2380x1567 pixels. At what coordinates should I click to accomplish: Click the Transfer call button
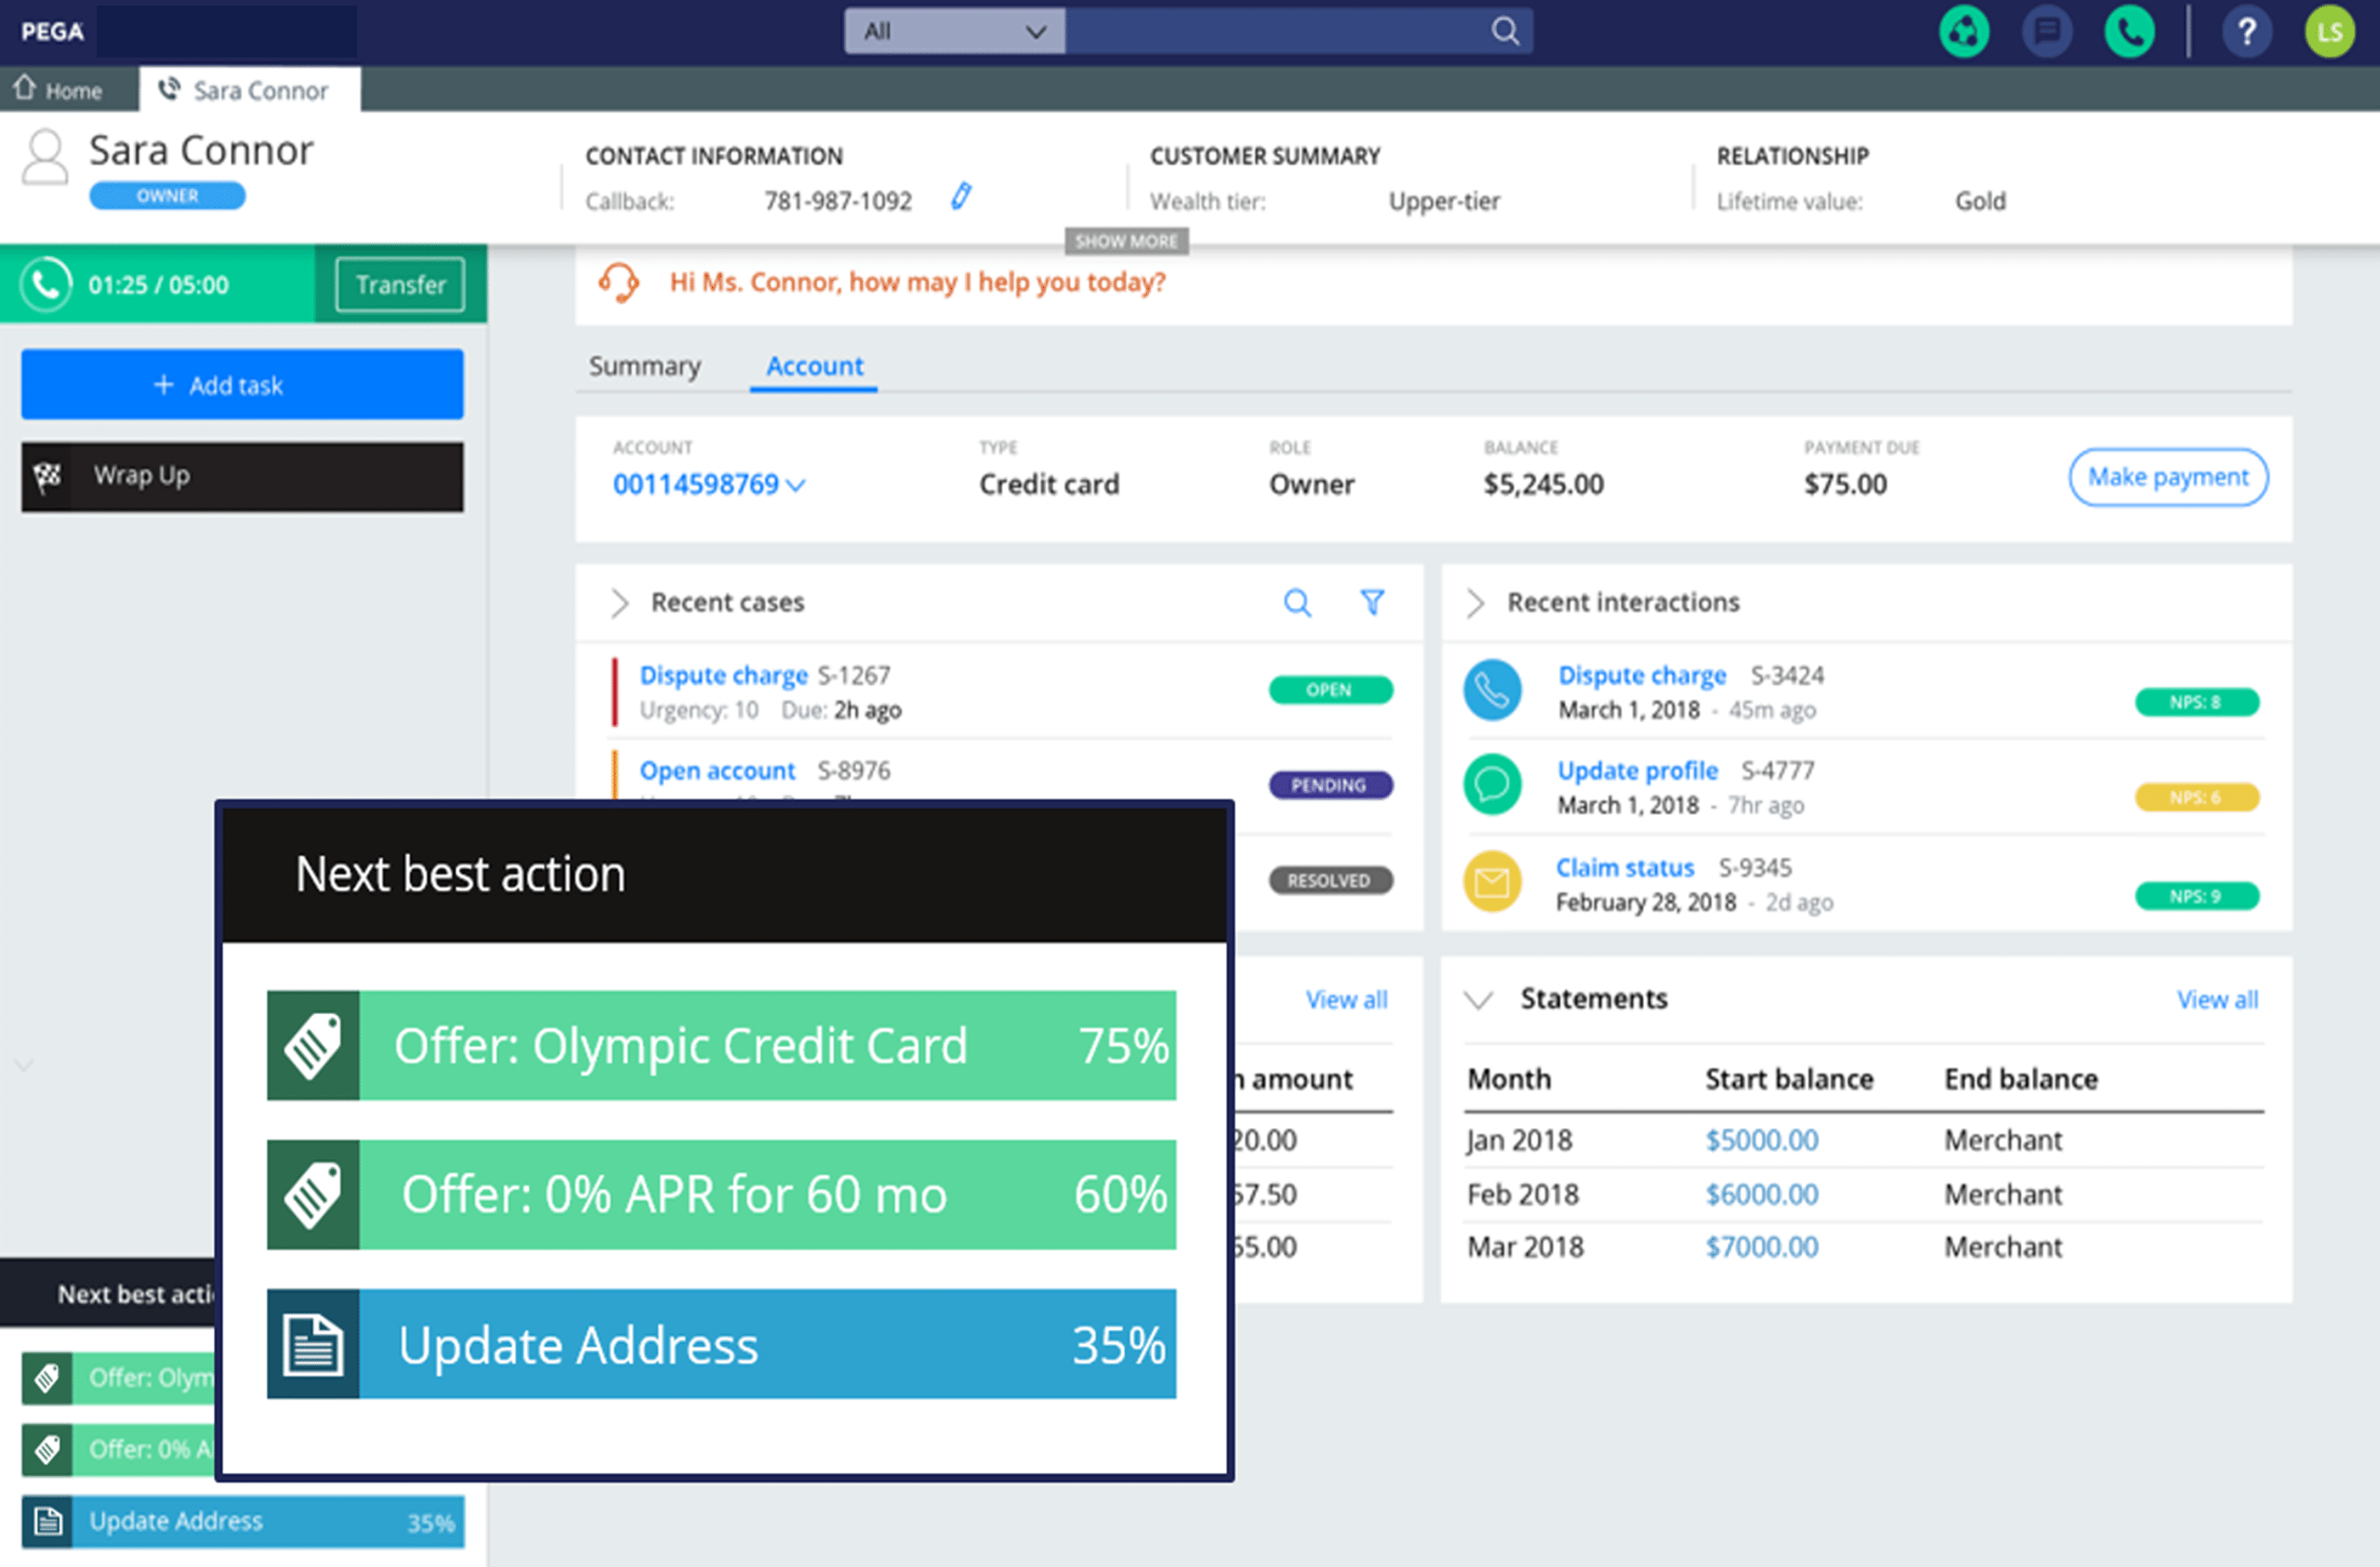click(x=400, y=285)
